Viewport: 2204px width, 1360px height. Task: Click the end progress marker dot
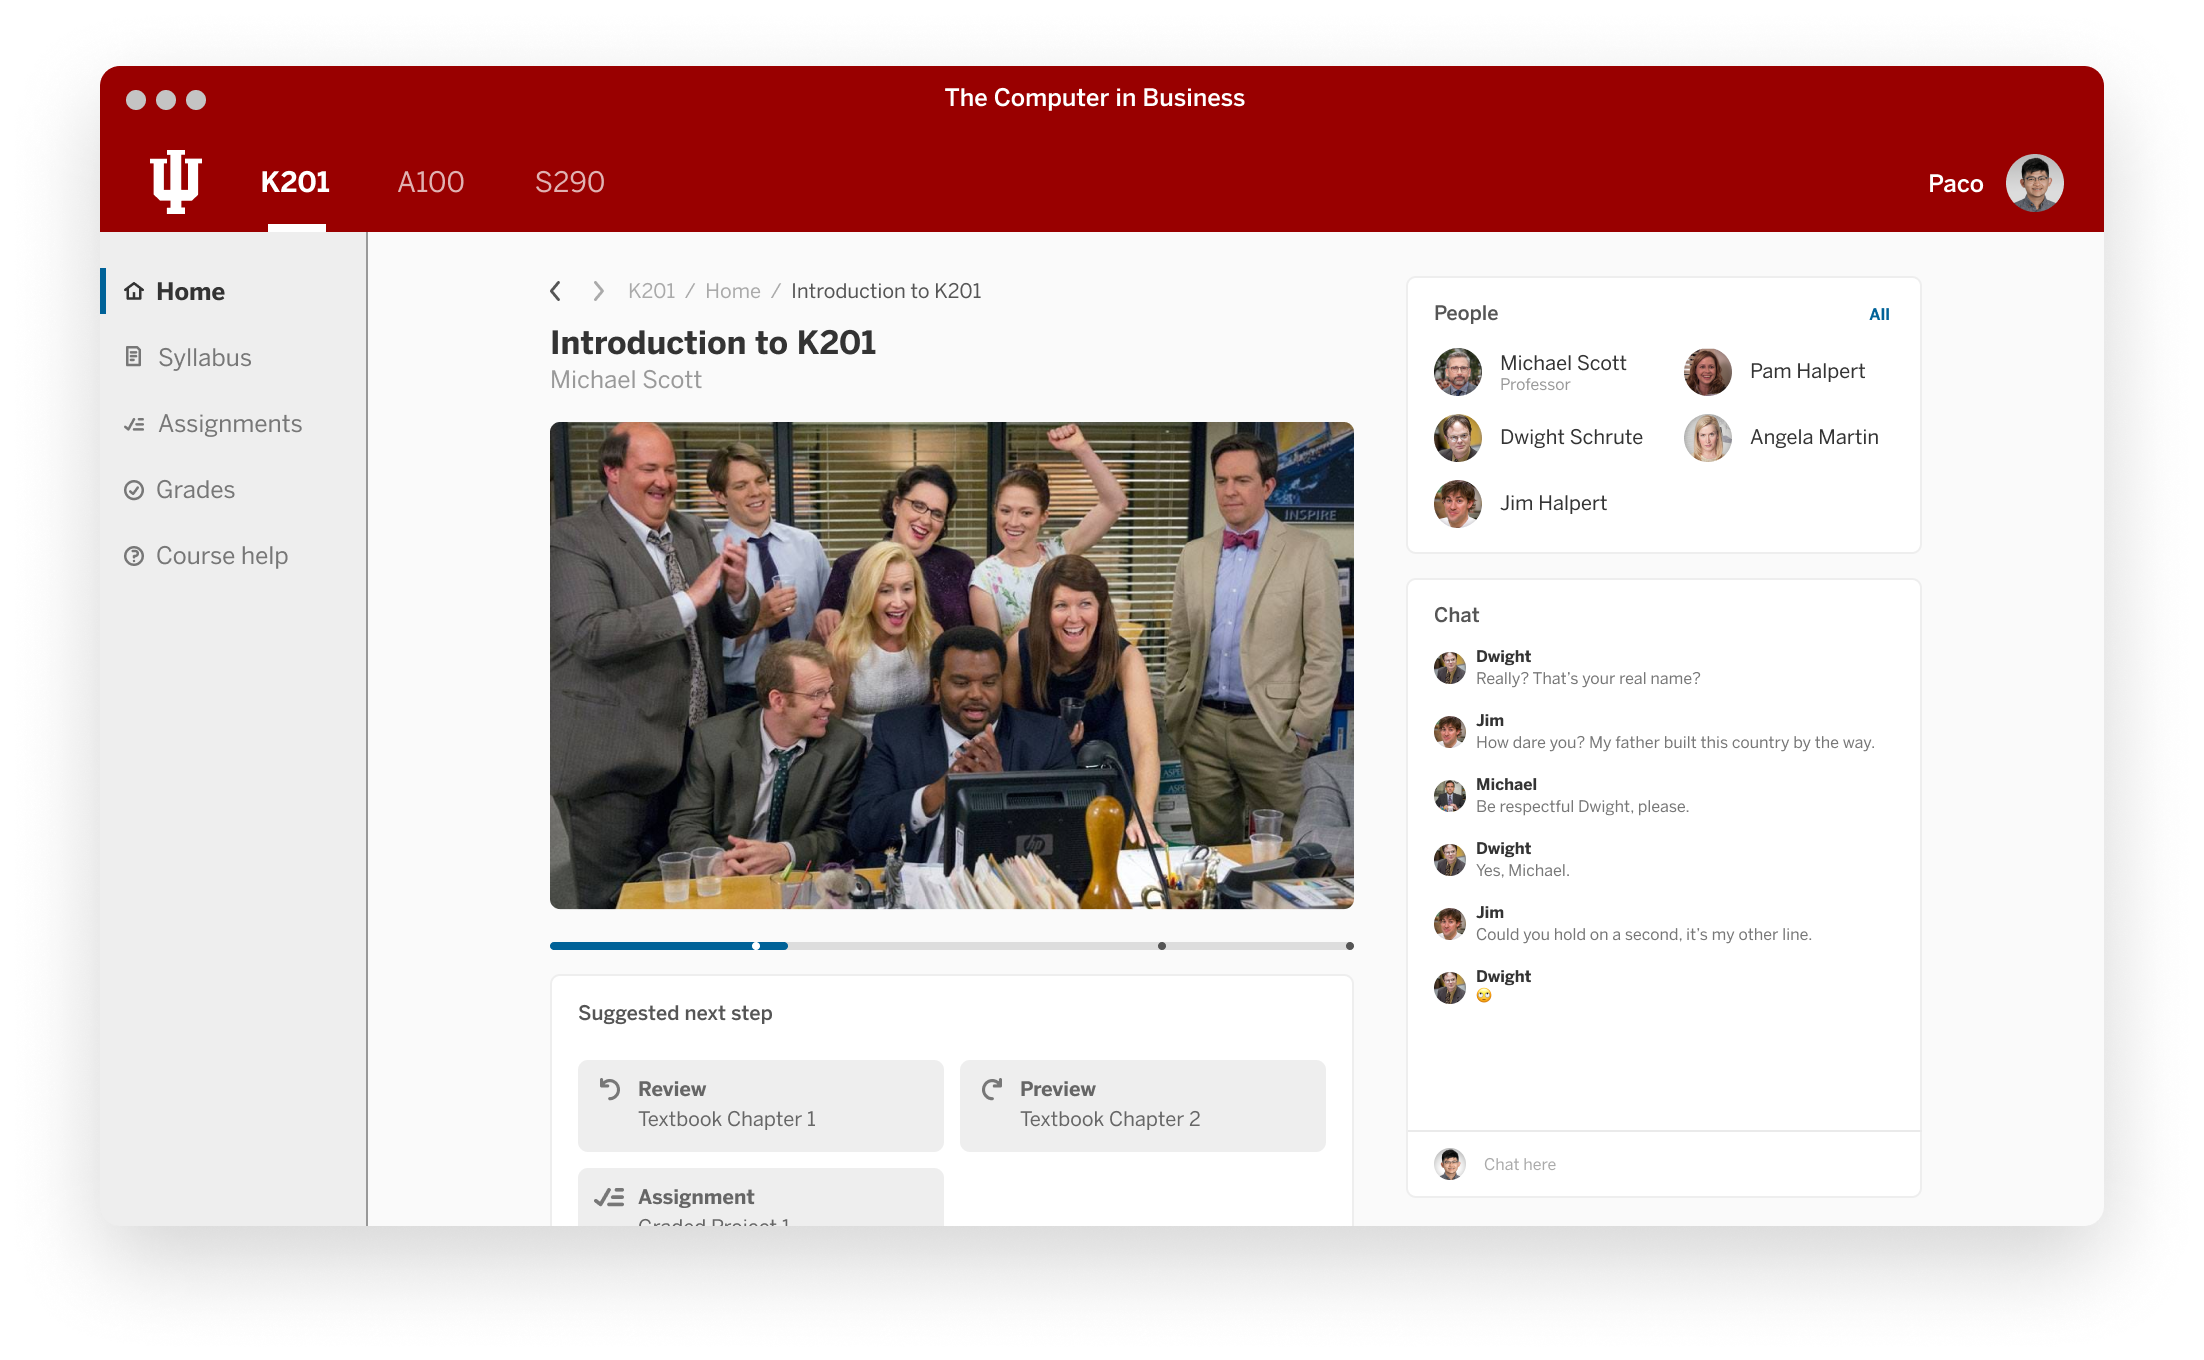(1350, 946)
